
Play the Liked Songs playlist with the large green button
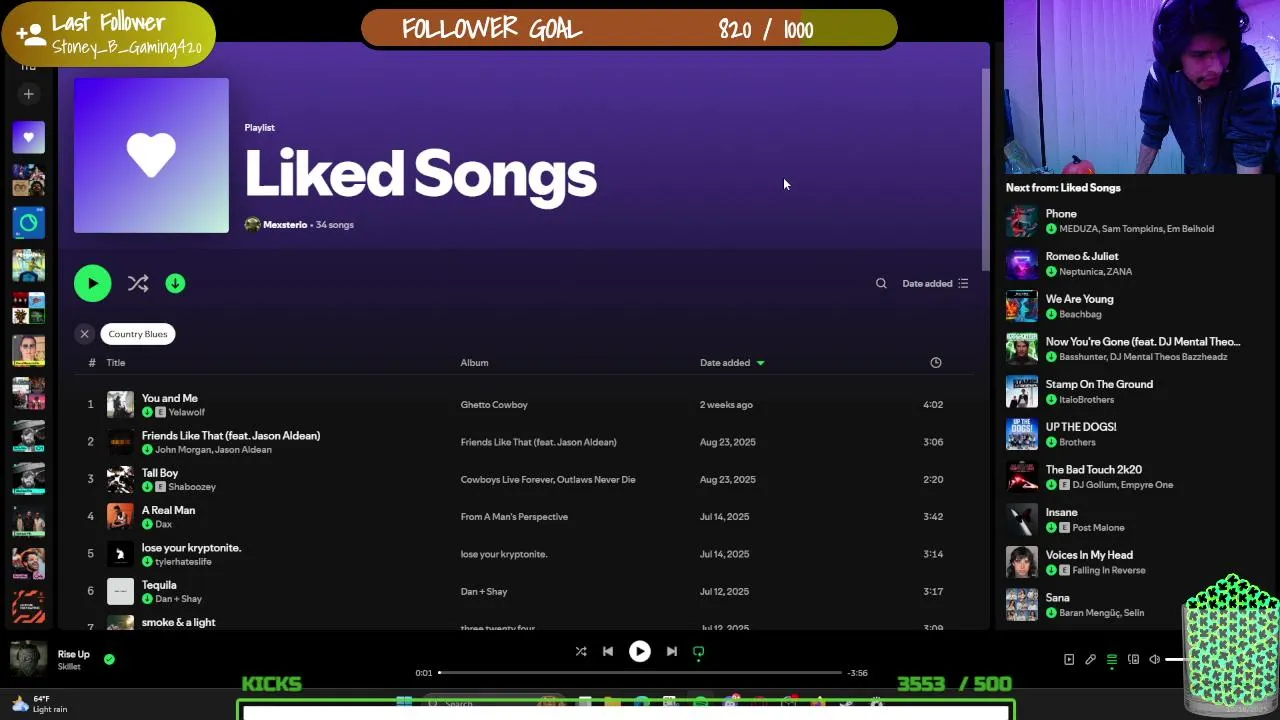pyautogui.click(x=93, y=284)
